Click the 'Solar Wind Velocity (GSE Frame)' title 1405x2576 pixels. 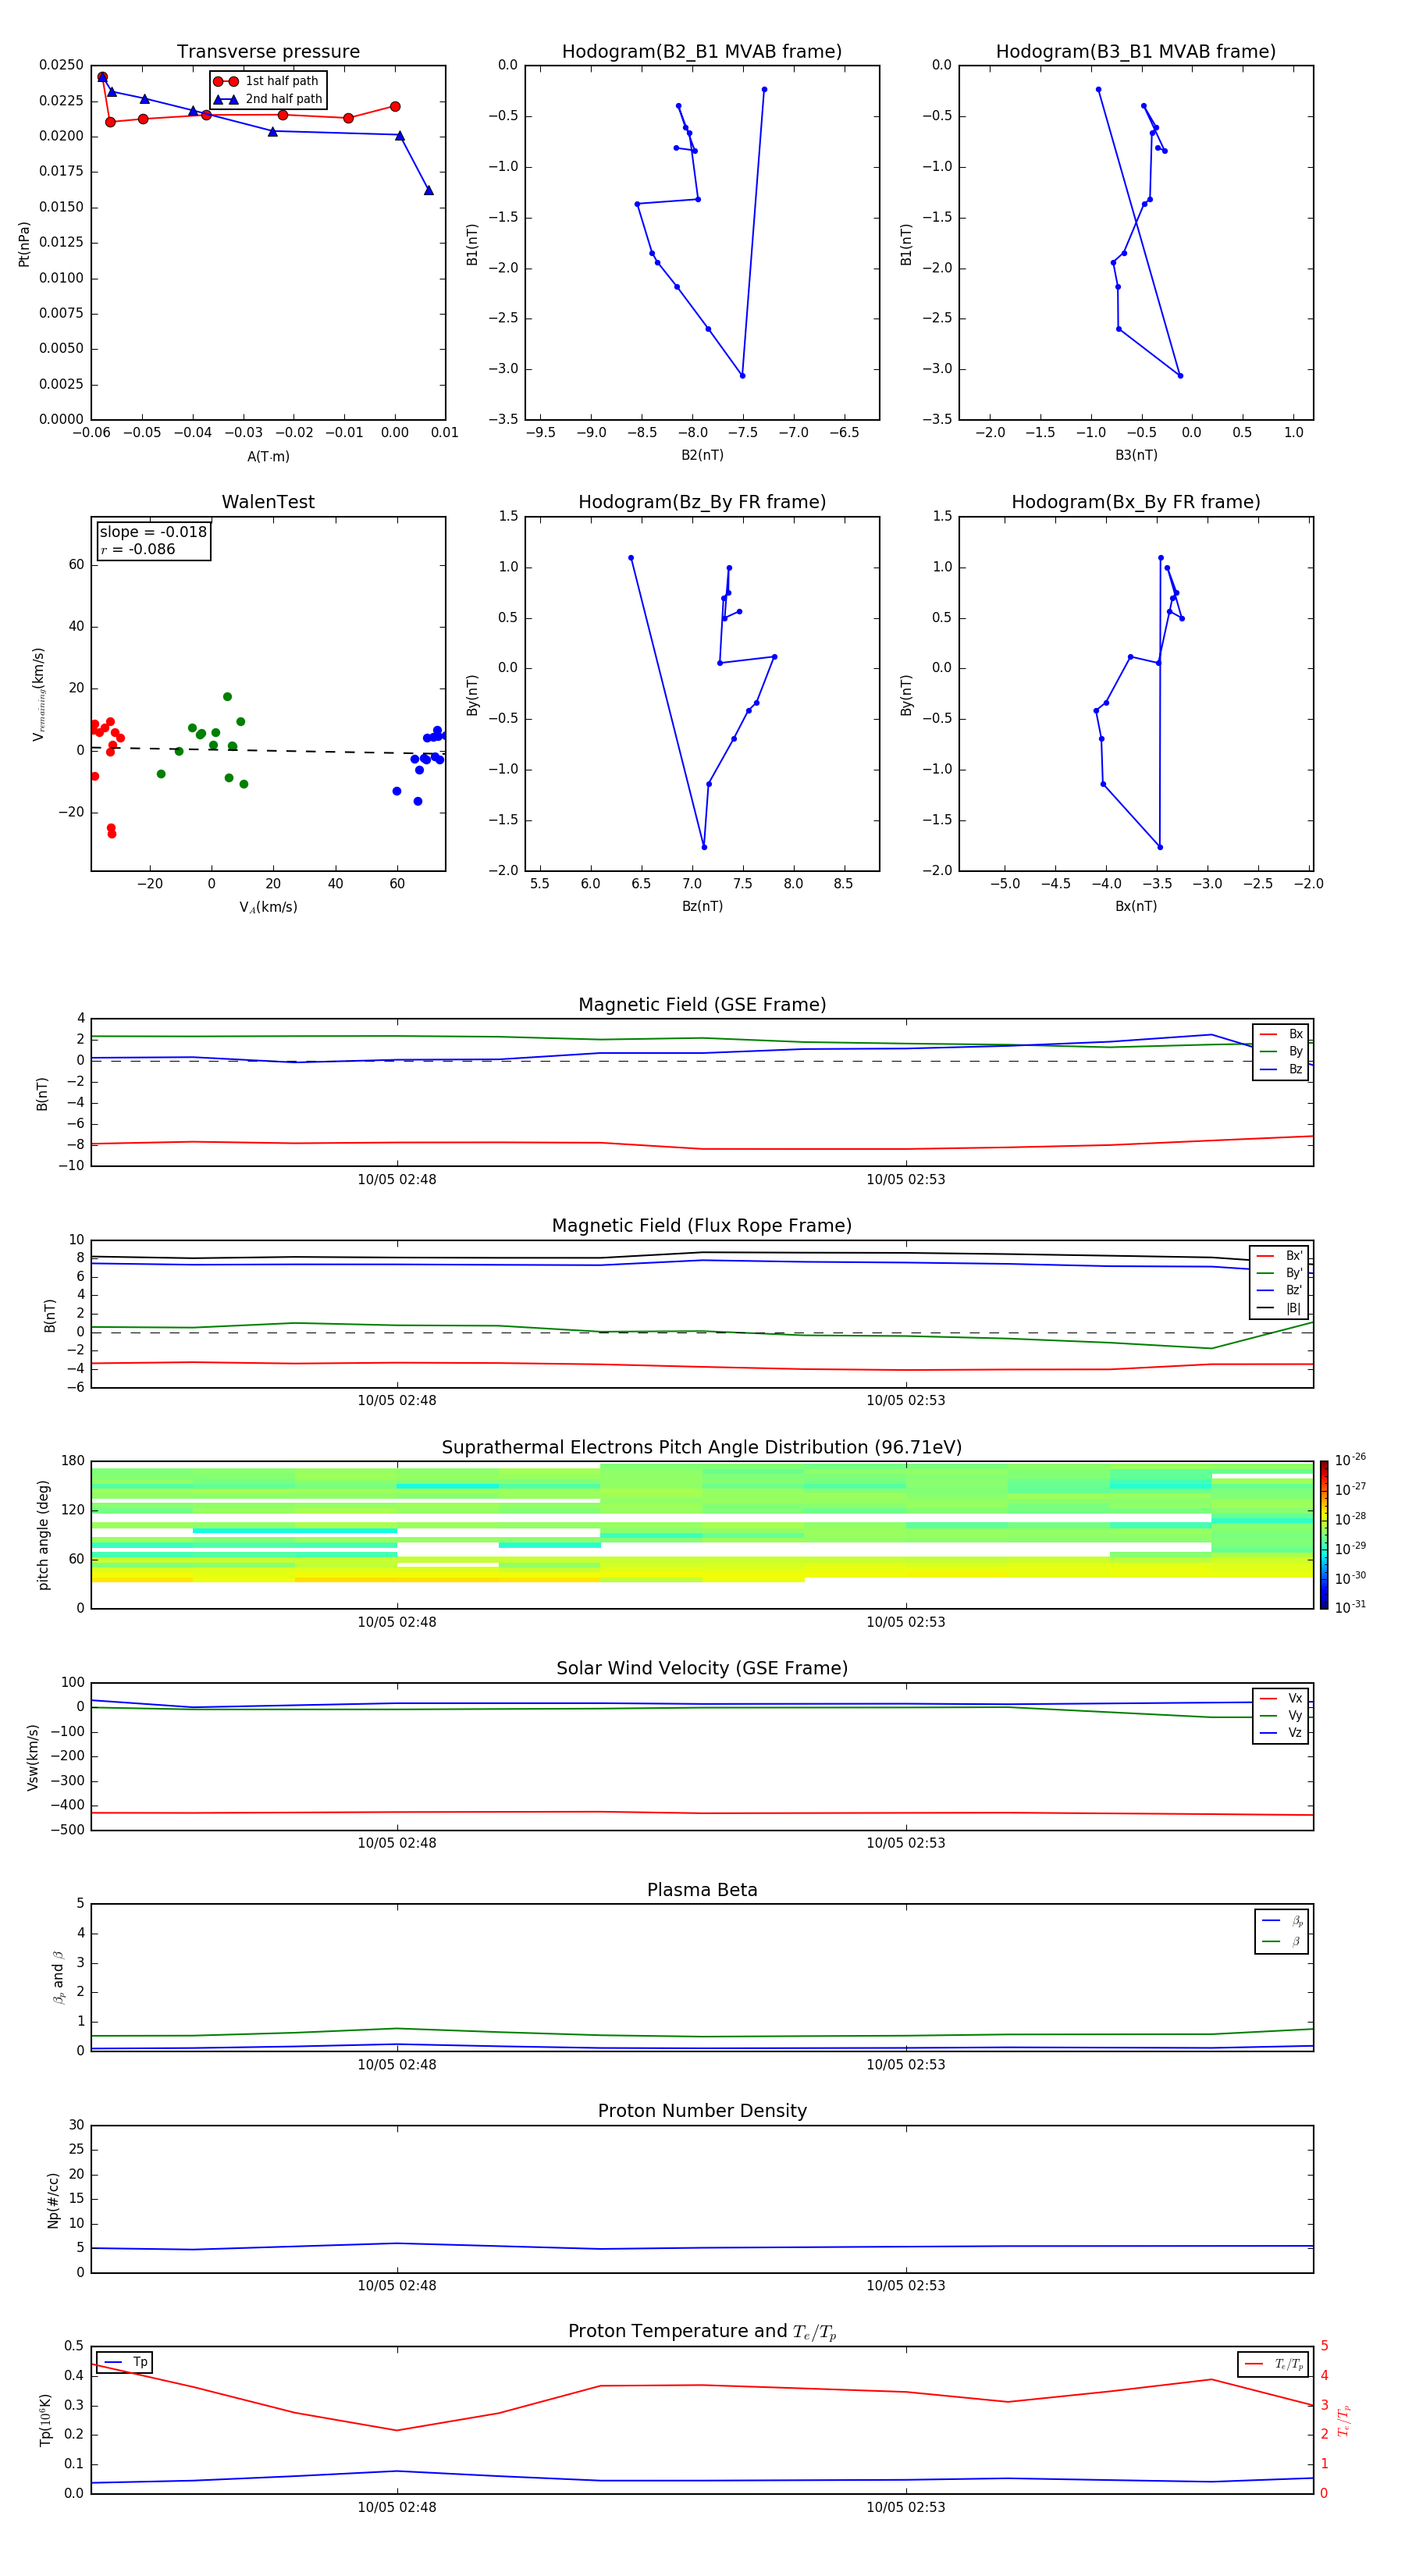tap(702, 1669)
